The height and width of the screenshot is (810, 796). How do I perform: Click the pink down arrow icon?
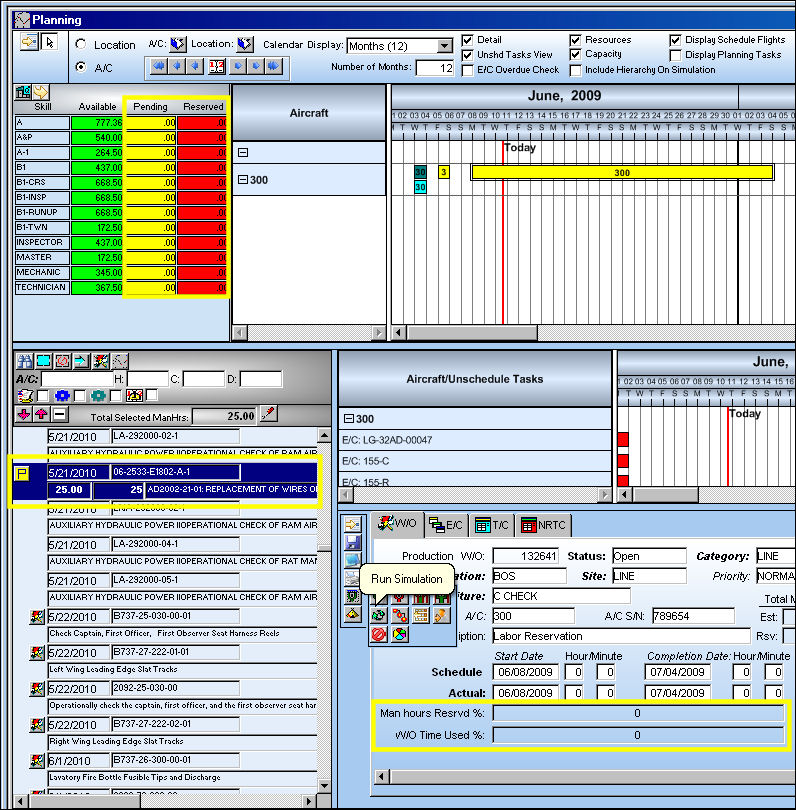(23, 414)
